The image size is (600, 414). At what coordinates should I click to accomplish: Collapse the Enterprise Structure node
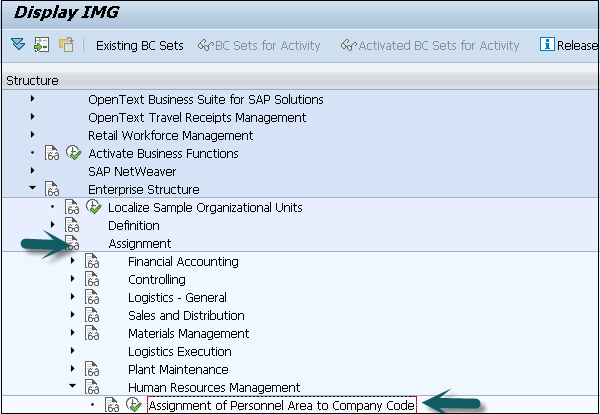click(x=33, y=189)
